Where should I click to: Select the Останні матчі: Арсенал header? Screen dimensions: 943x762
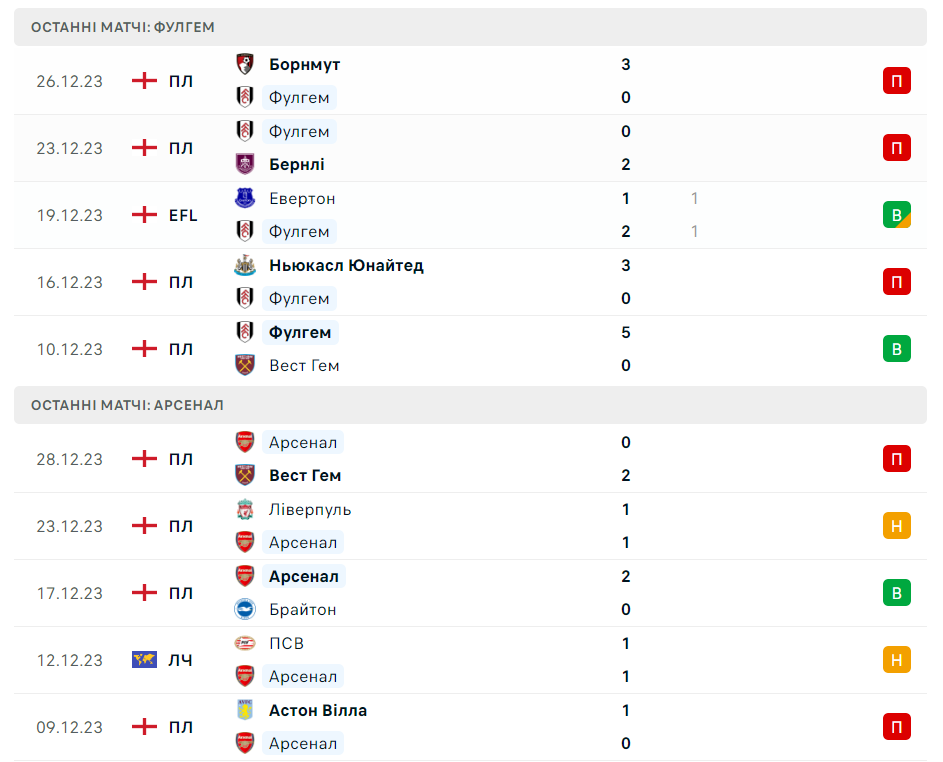coord(127,405)
